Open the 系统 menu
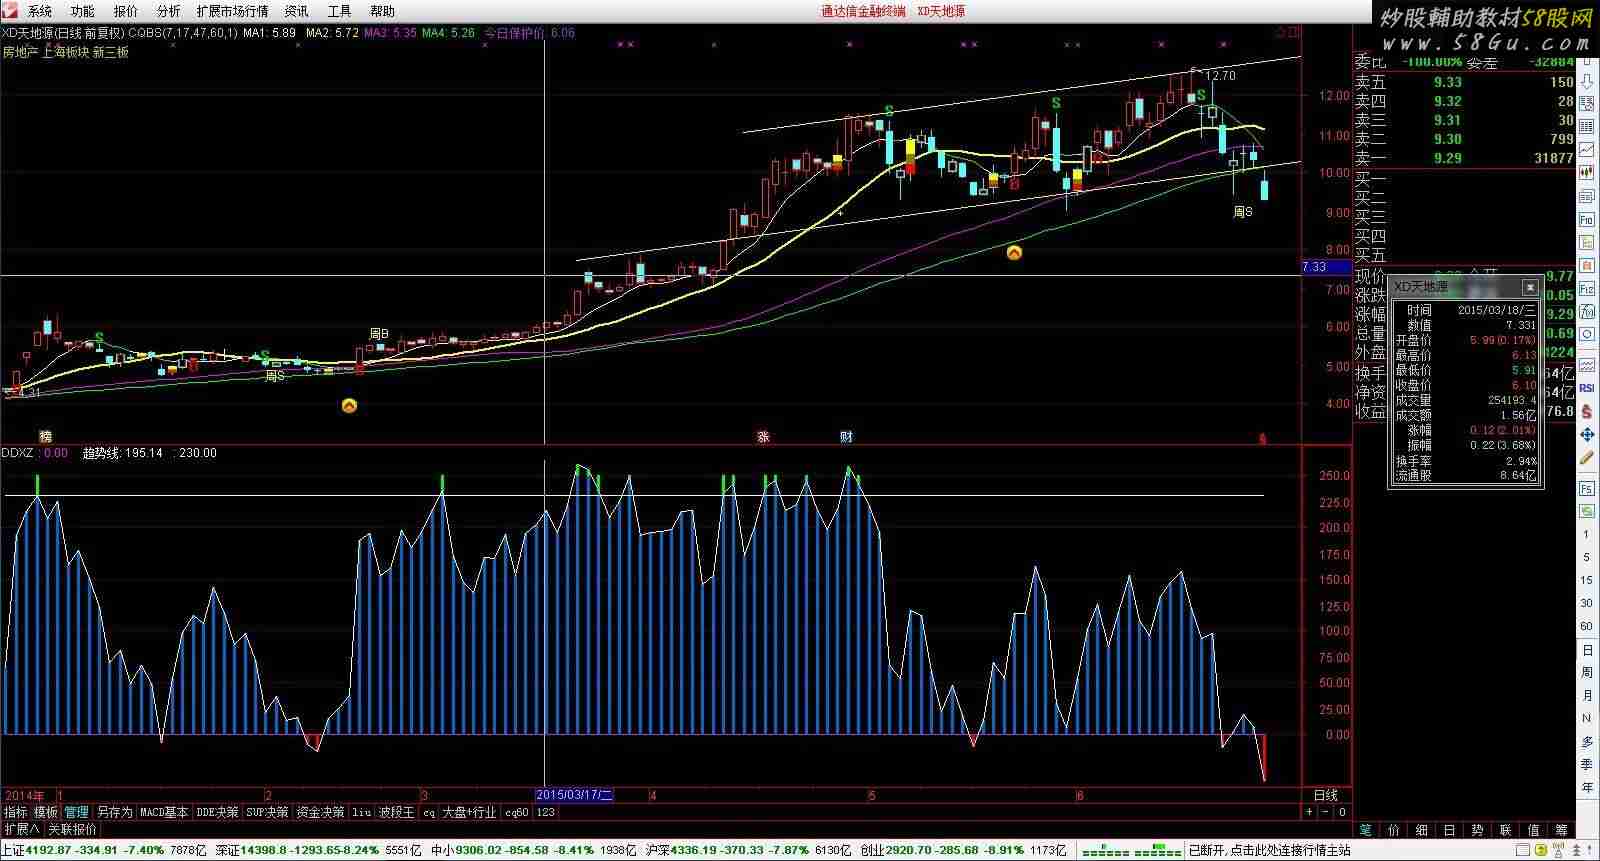The height and width of the screenshot is (861, 1600). click(x=40, y=11)
